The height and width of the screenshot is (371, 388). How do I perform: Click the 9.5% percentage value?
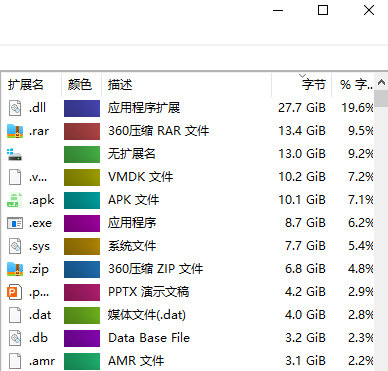pos(360,131)
